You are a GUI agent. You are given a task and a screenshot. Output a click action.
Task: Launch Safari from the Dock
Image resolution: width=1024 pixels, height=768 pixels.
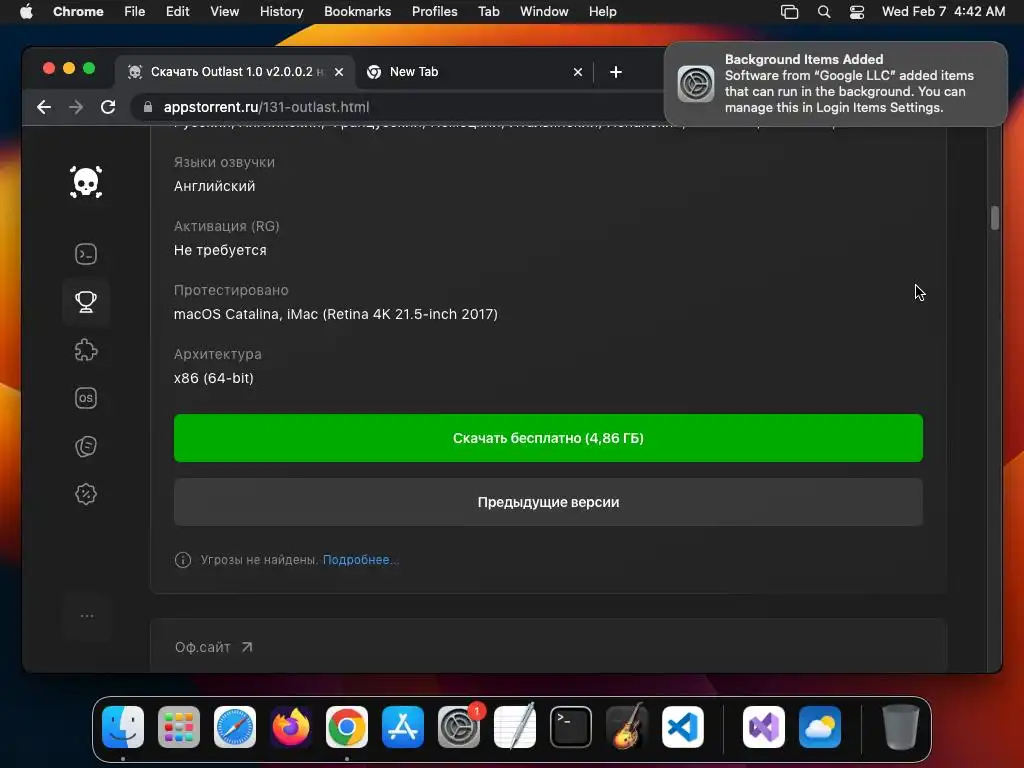(x=235, y=727)
